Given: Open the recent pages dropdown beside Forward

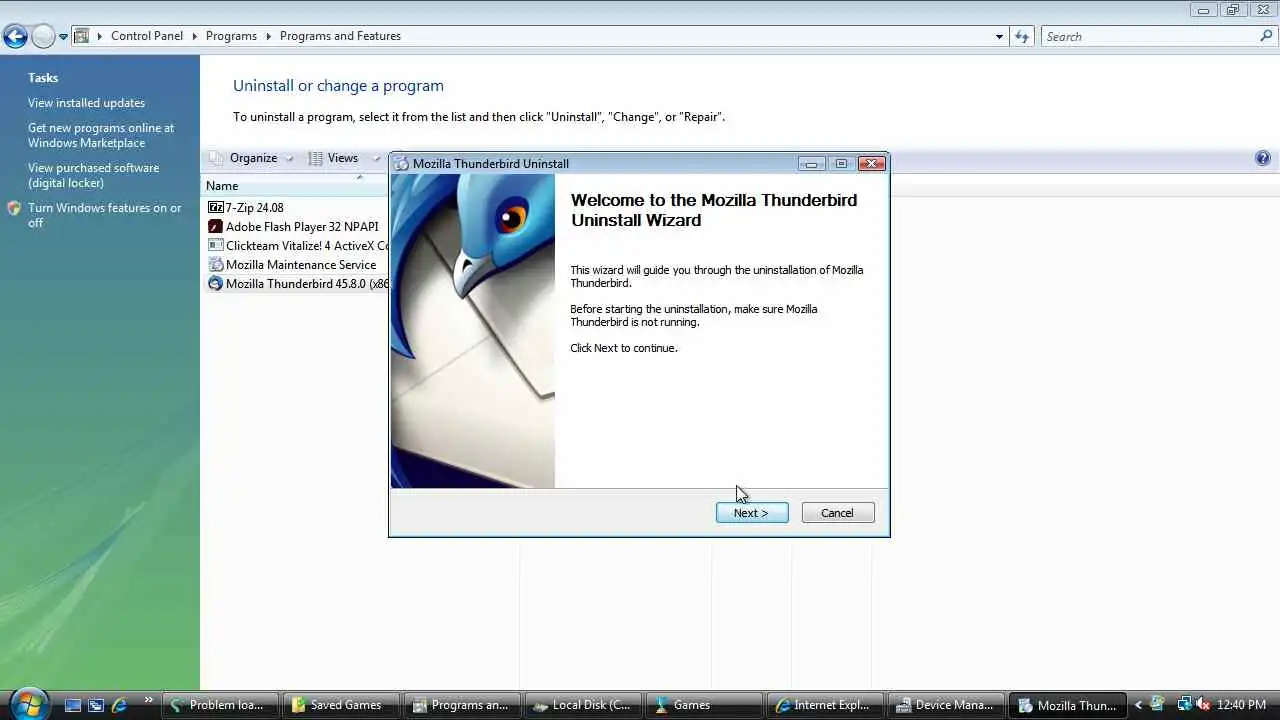Looking at the screenshot, I should tap(63, 37).
